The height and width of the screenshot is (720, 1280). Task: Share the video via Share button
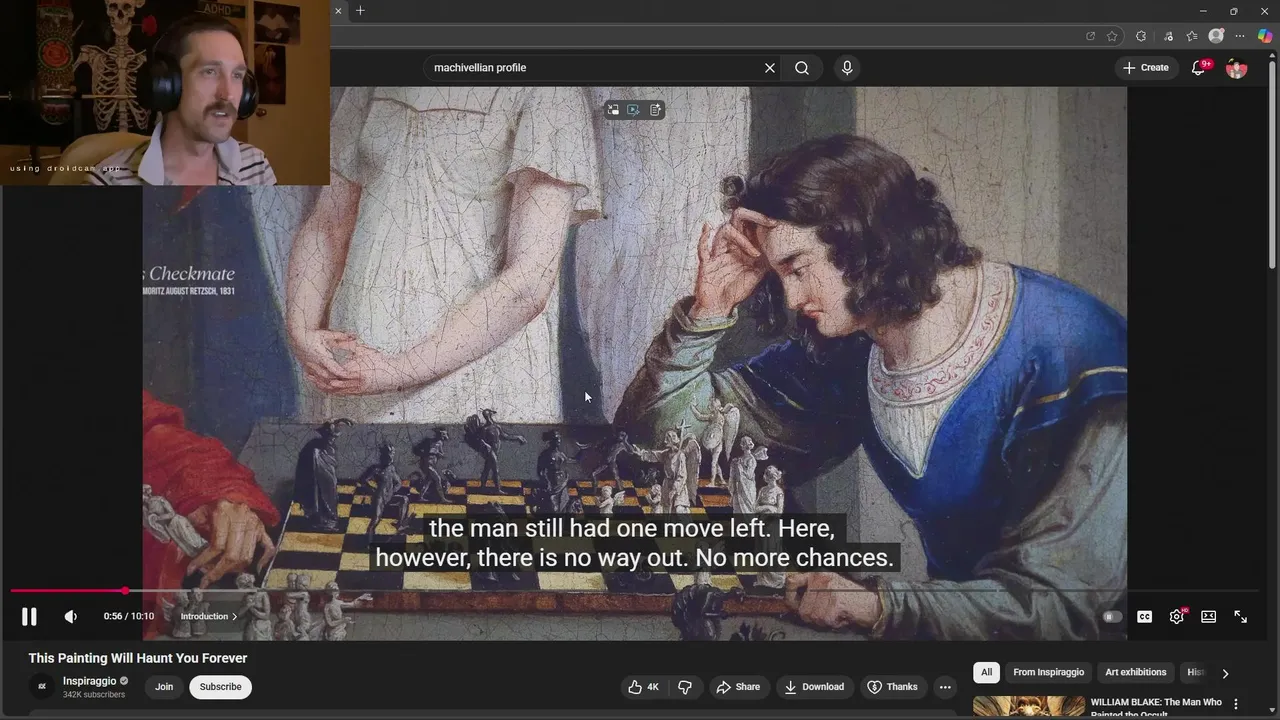click(738, 687)
